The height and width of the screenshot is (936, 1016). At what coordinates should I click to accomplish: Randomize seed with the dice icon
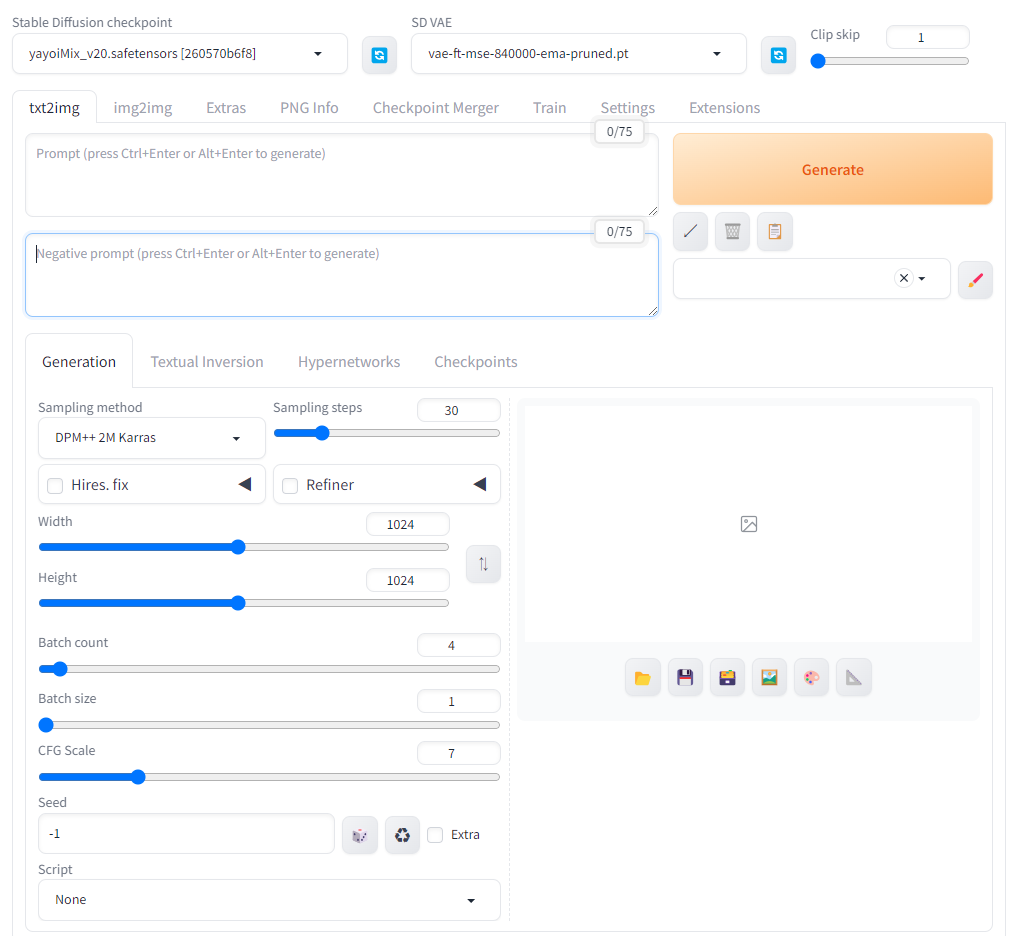tap(360, 835)
